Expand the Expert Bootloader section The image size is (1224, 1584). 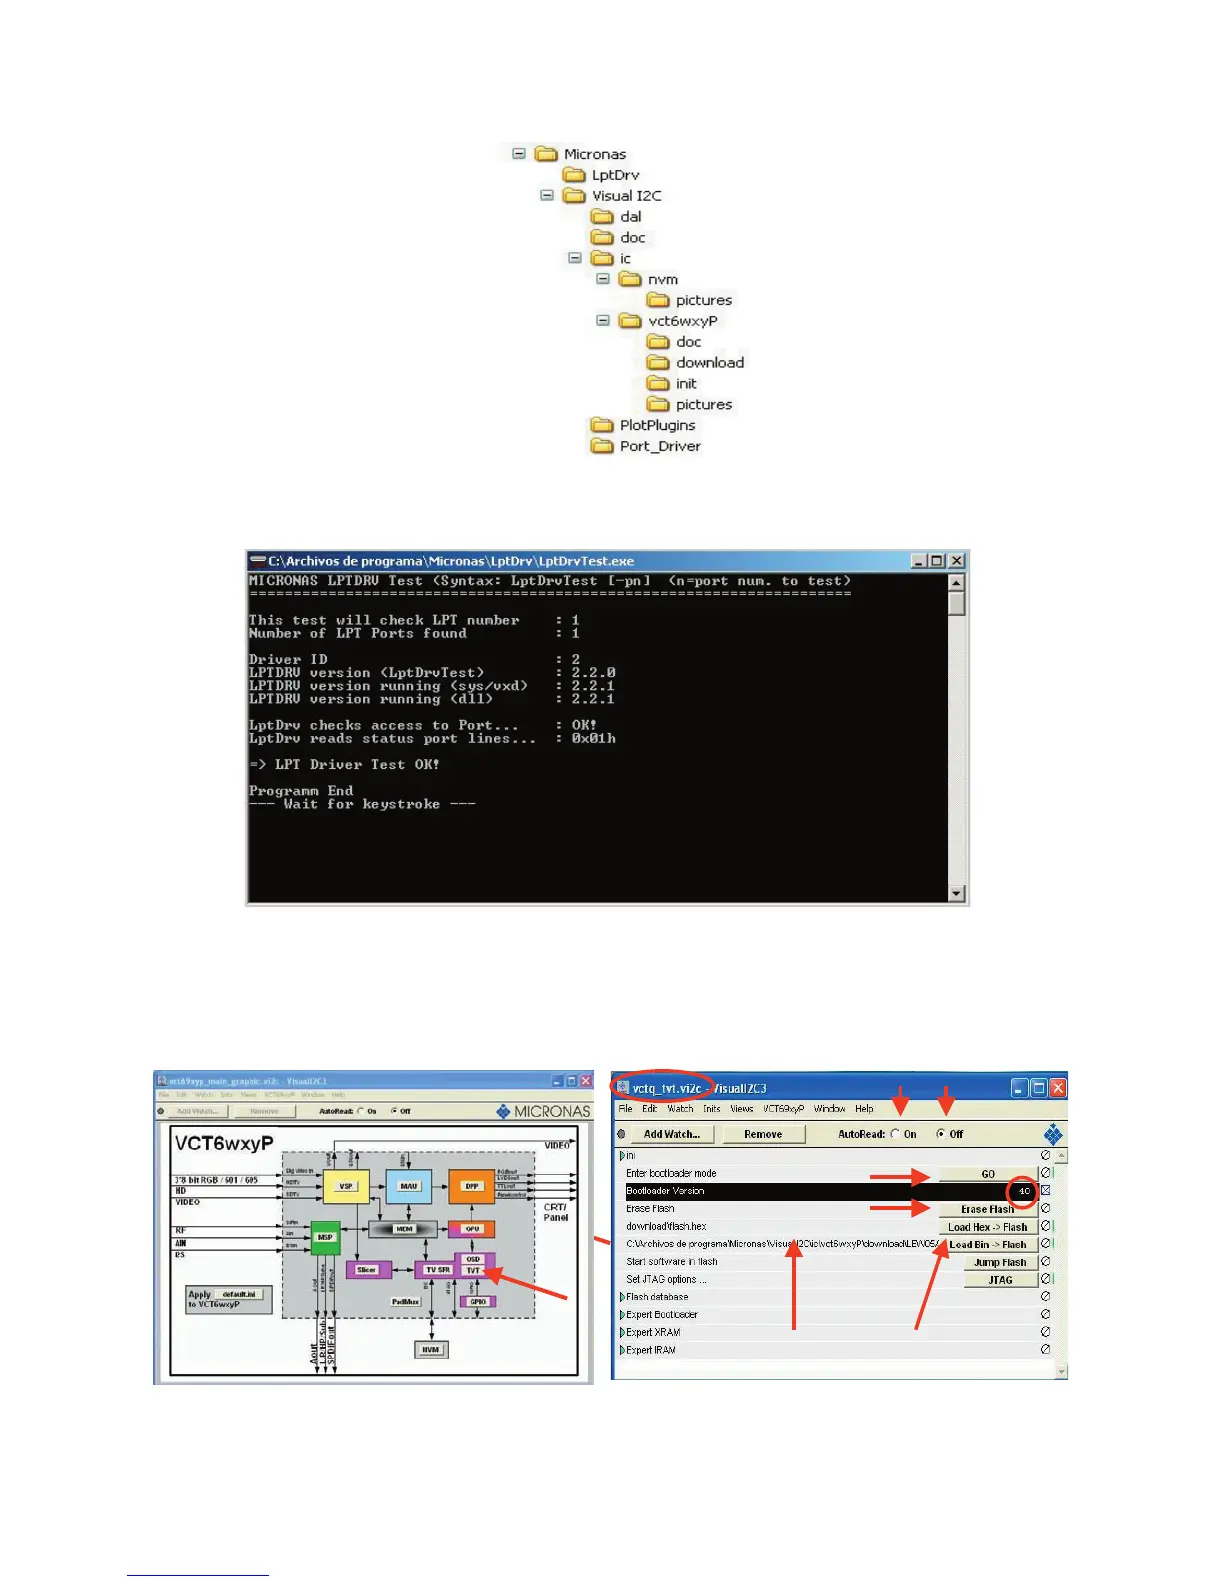(x=622, y=1315)
